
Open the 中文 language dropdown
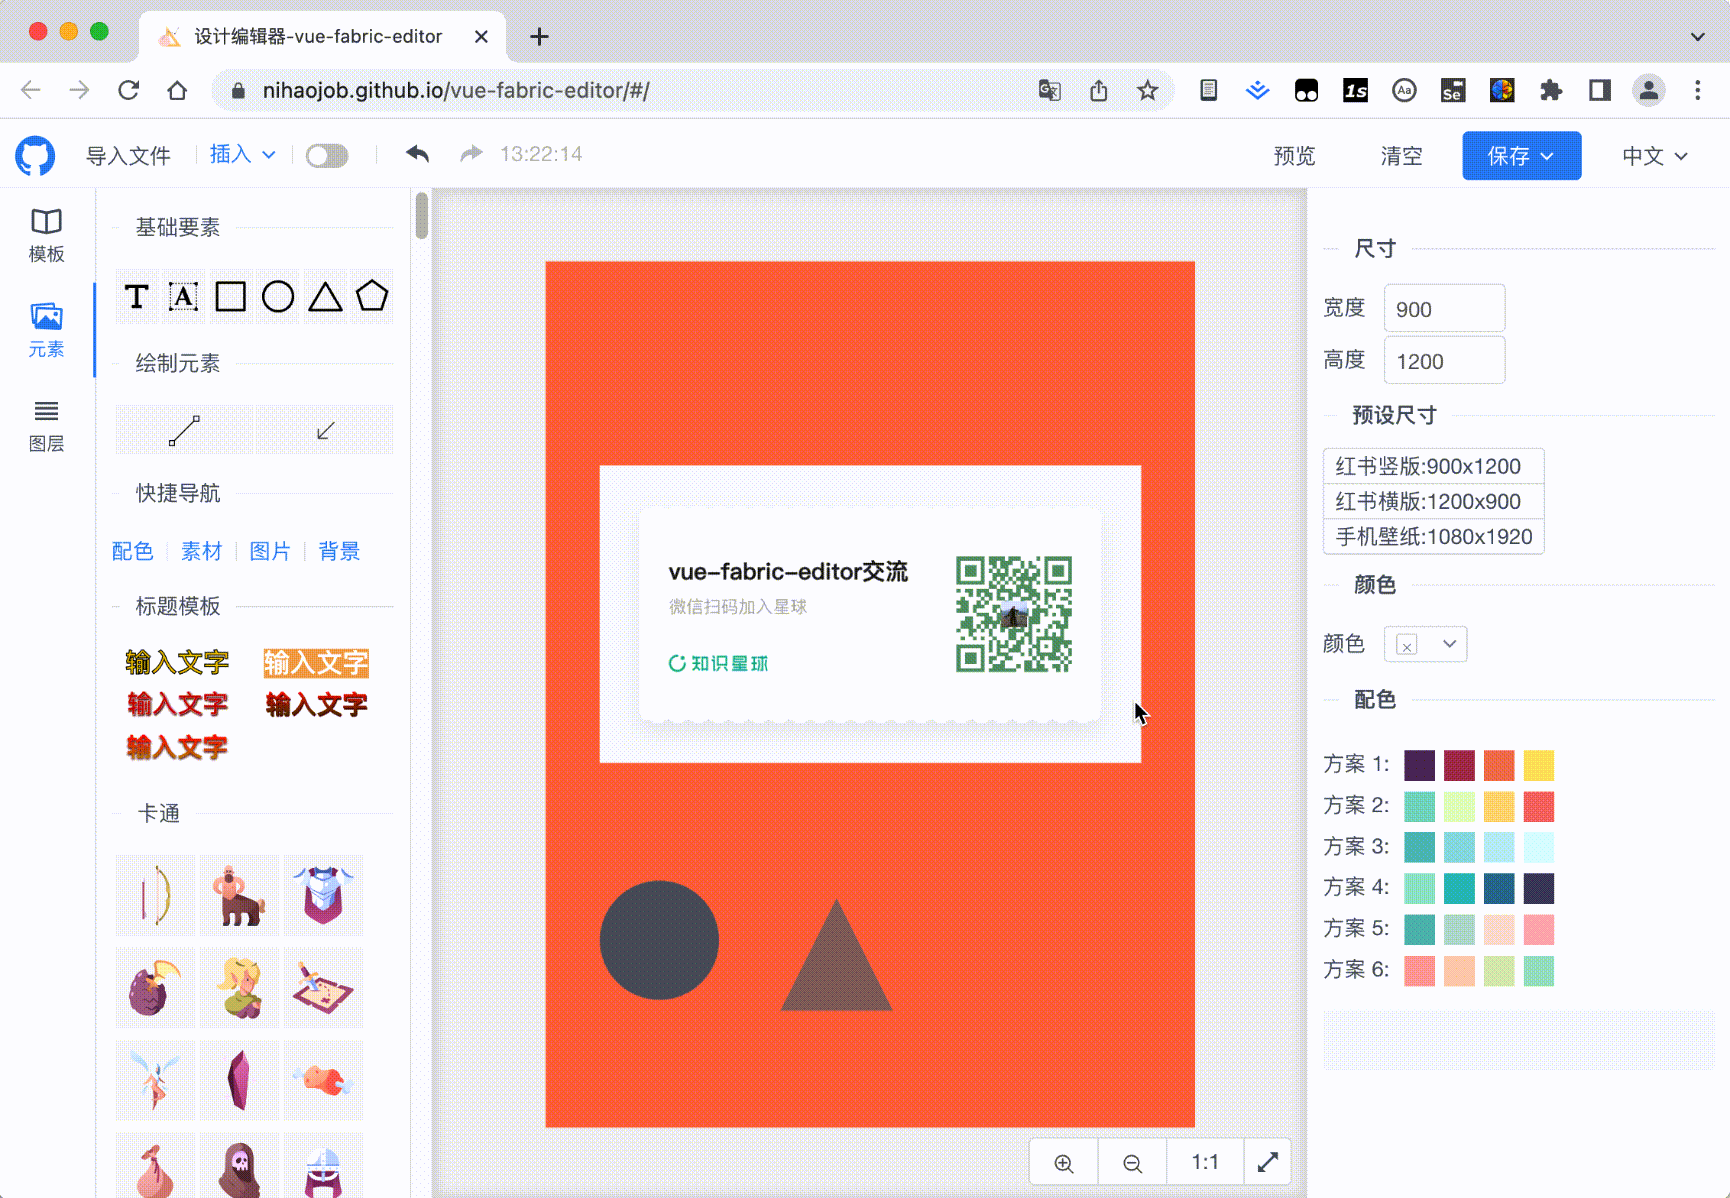click(1655, 155)
